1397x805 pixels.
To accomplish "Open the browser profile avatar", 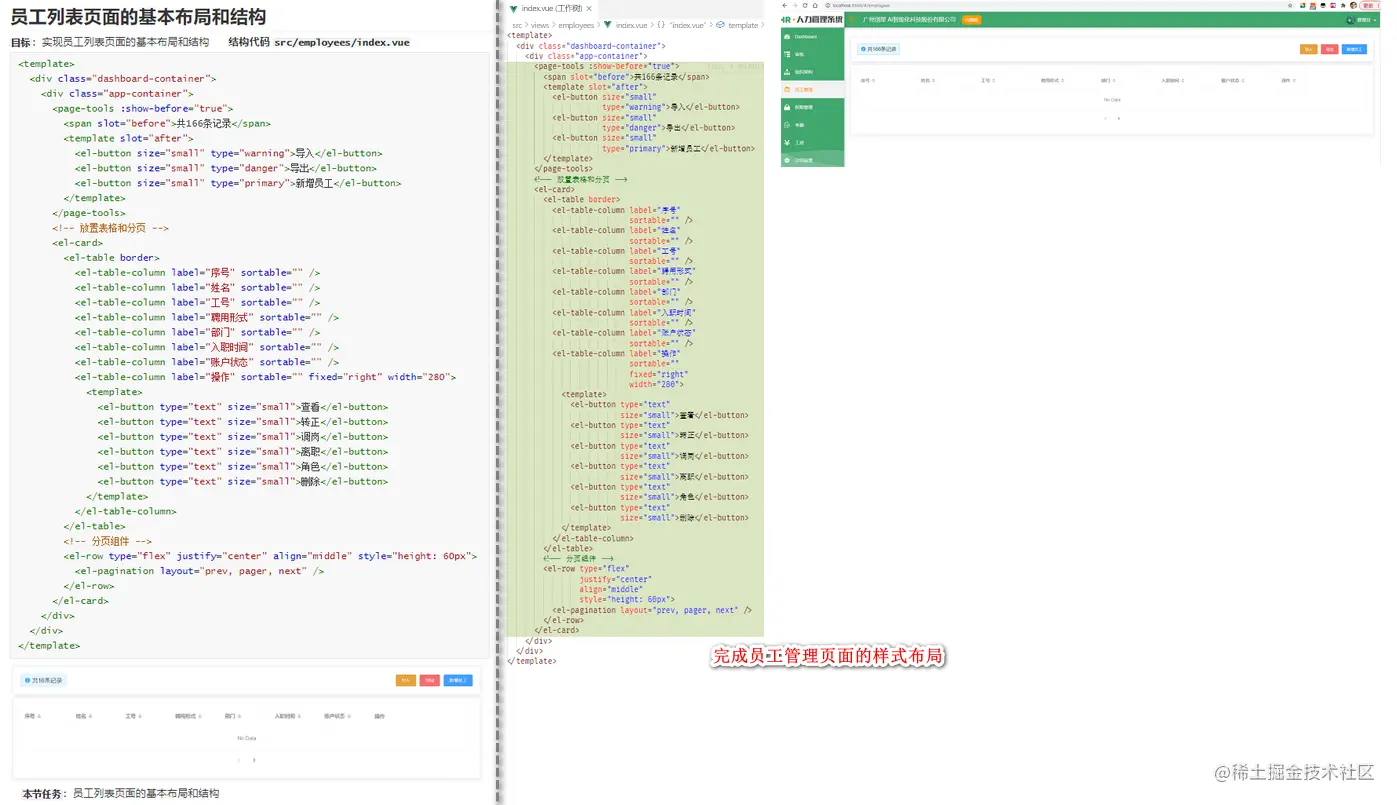I will pyautogui.click(x=1353, y=5).
